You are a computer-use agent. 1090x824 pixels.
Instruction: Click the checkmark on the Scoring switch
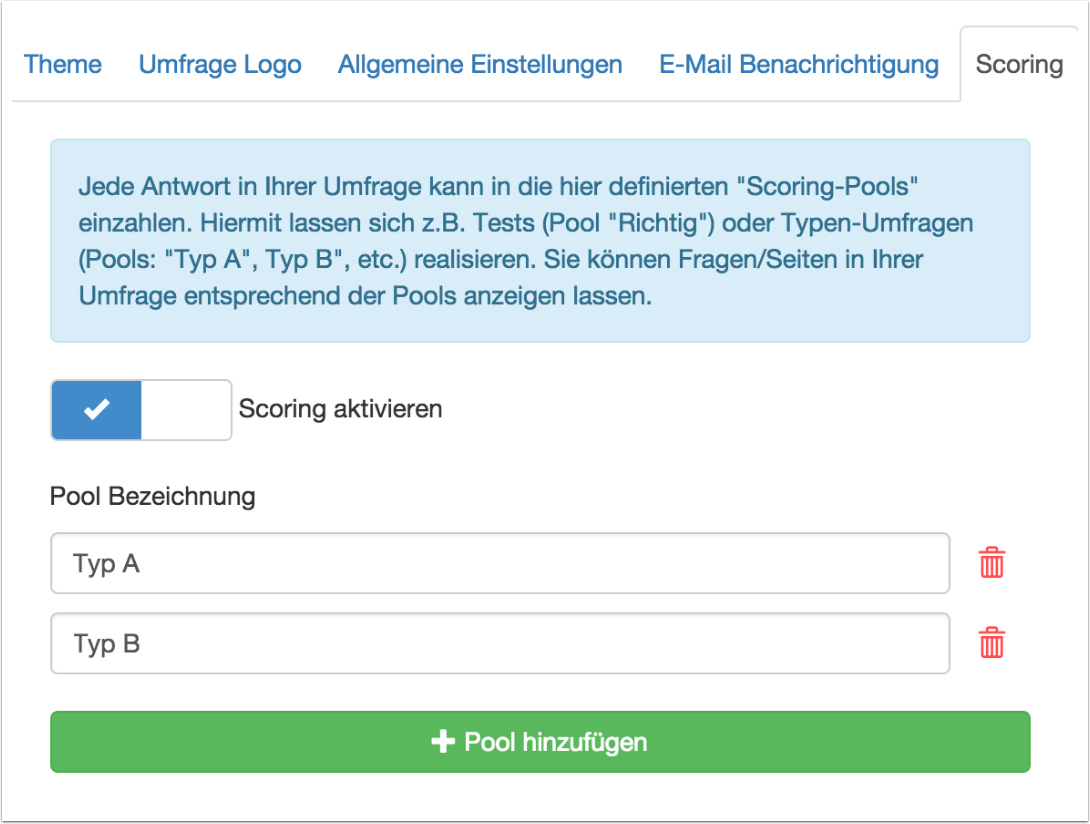[96, 410]
